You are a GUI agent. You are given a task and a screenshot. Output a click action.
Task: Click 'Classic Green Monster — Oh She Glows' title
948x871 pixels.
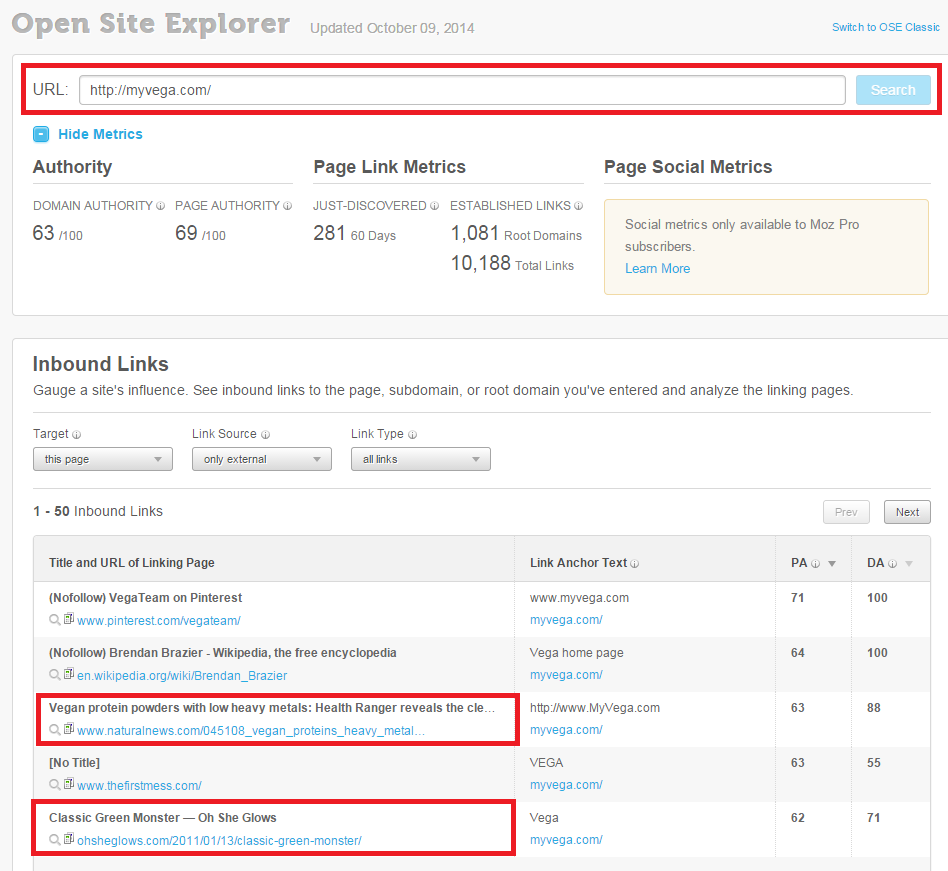(x=163, y=818)
